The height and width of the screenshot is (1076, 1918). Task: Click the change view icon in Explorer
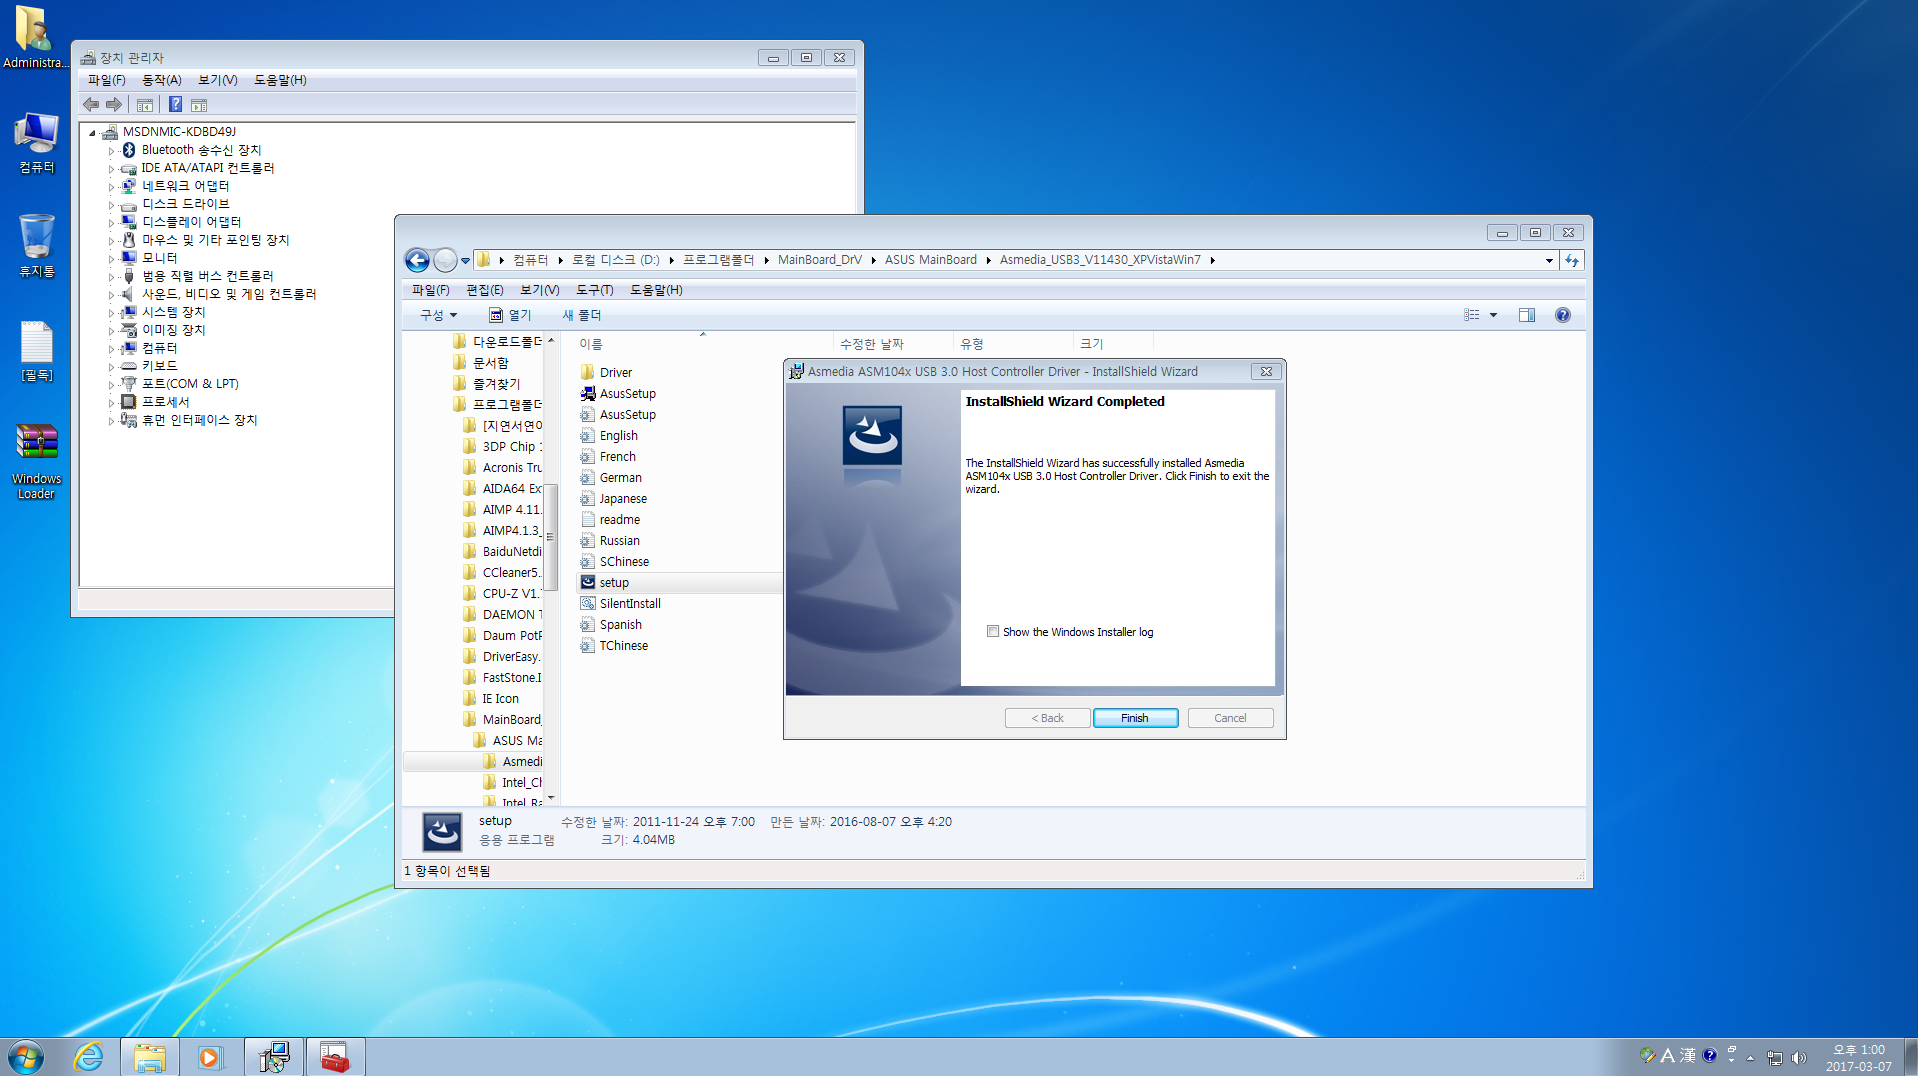click(1472, 315)
